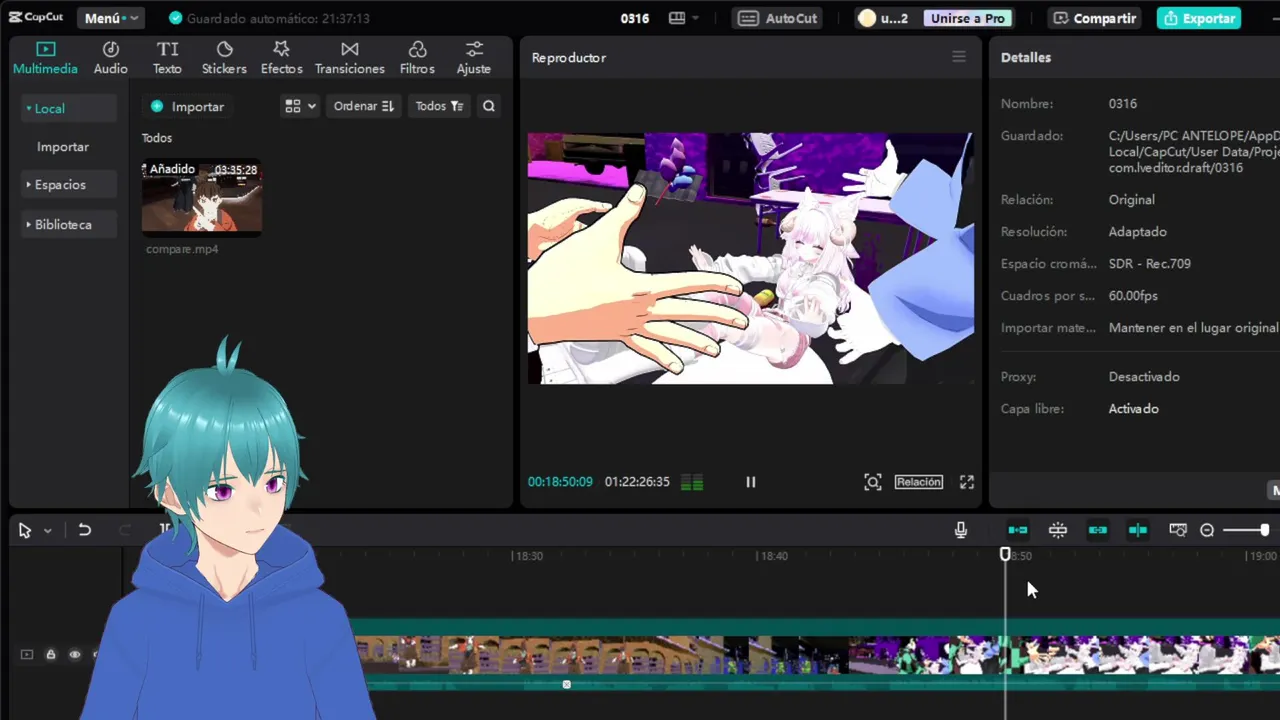
Task: Toggle main track magnet
Action: [x=1018, y=530]
